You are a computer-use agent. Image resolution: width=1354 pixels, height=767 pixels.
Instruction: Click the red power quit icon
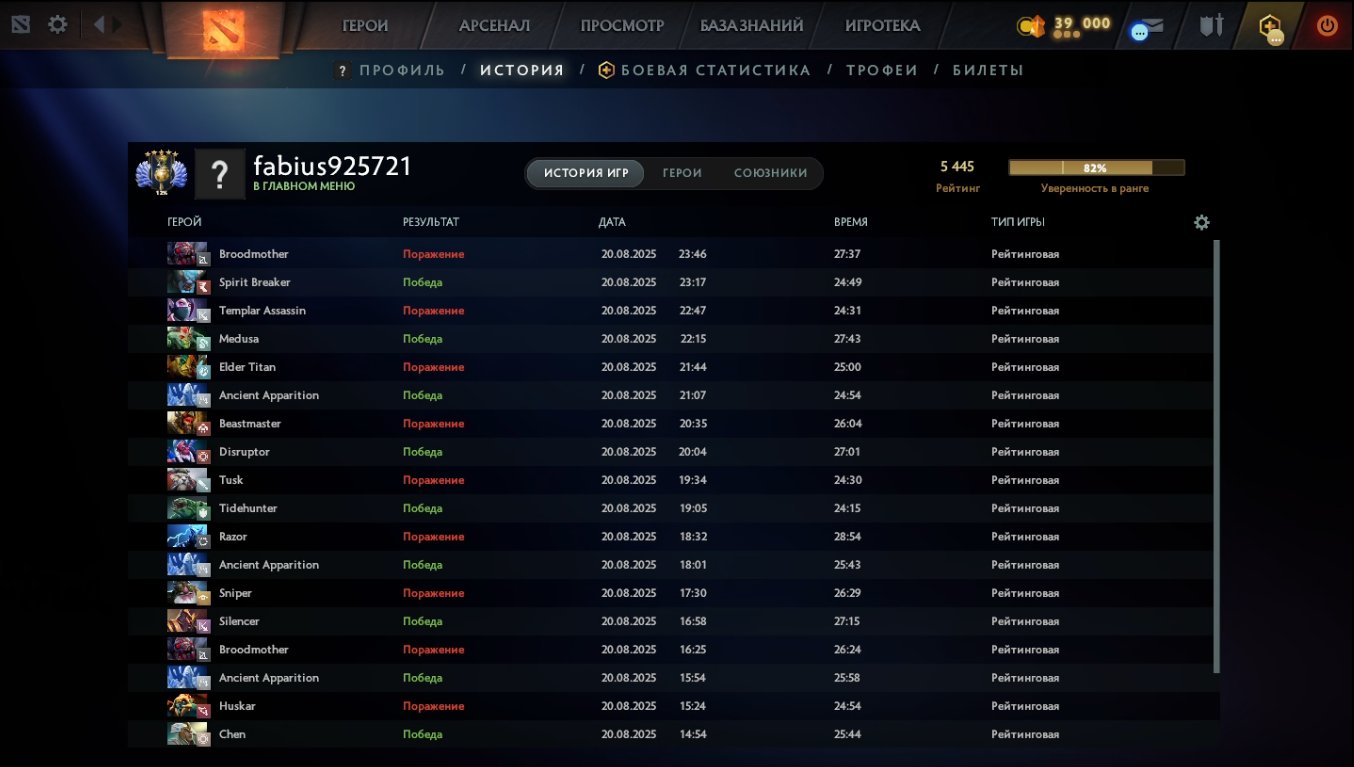pos(1327,26)
